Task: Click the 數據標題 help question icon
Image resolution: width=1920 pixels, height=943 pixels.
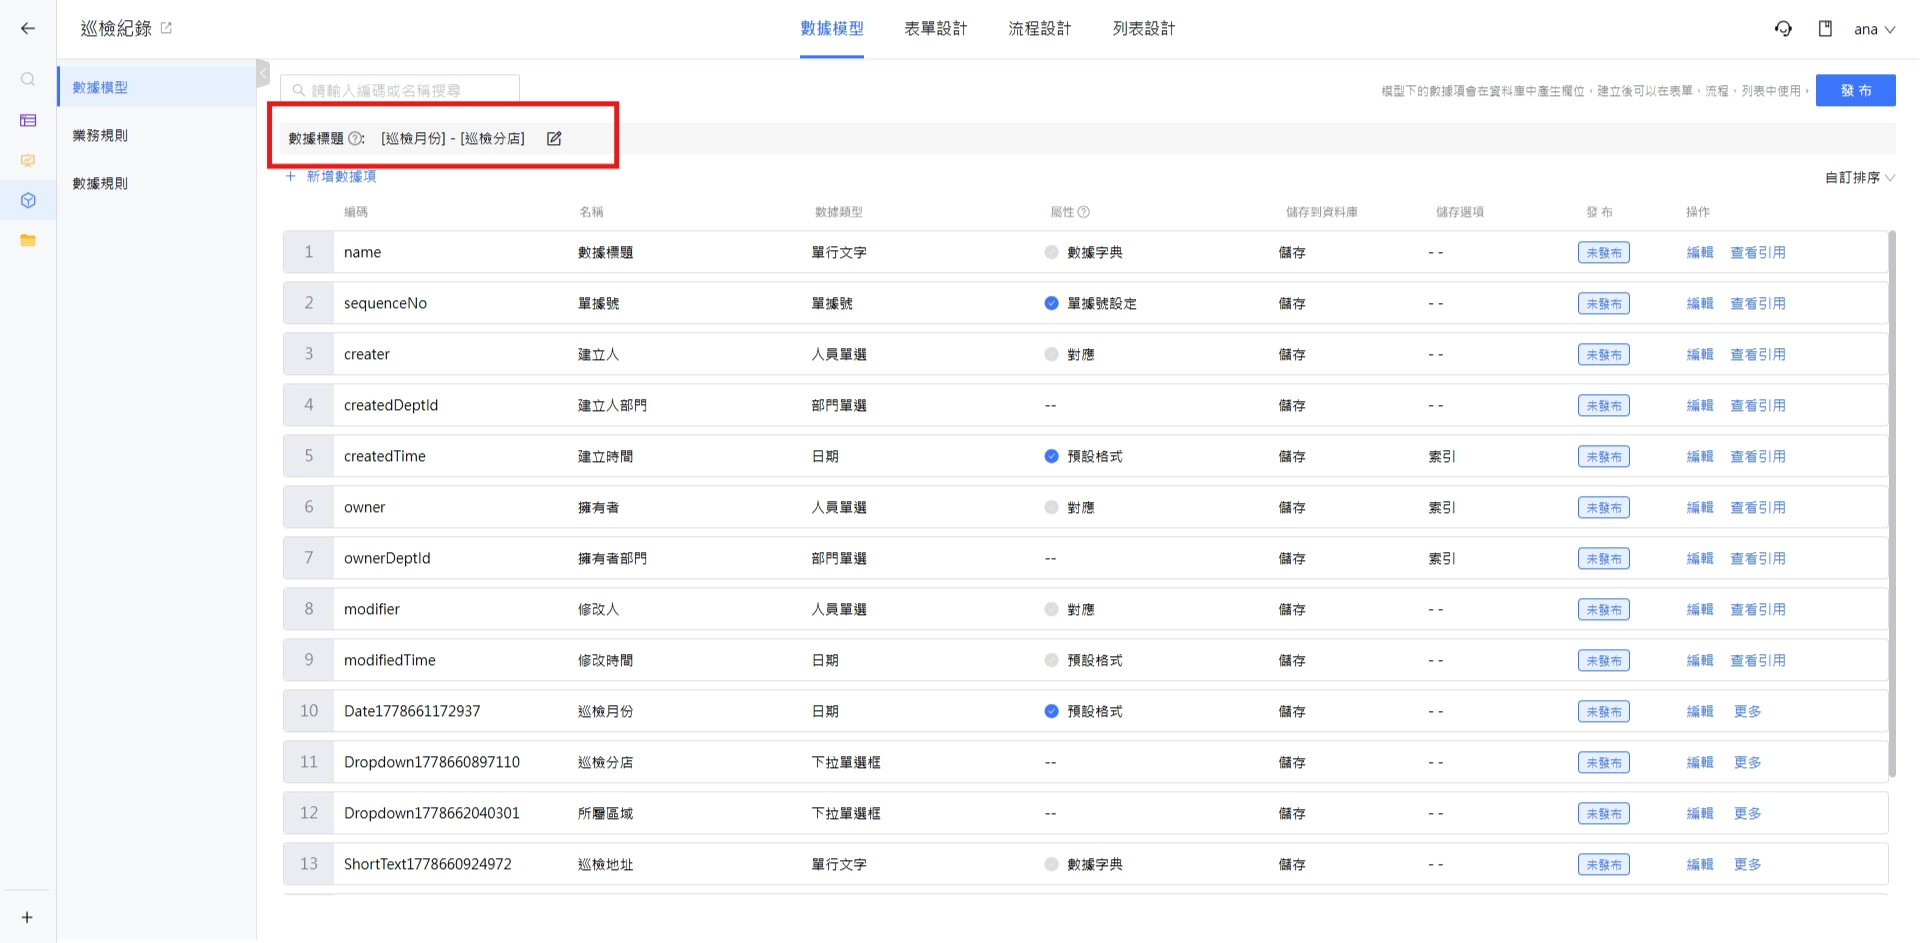Action: [354, 139]
